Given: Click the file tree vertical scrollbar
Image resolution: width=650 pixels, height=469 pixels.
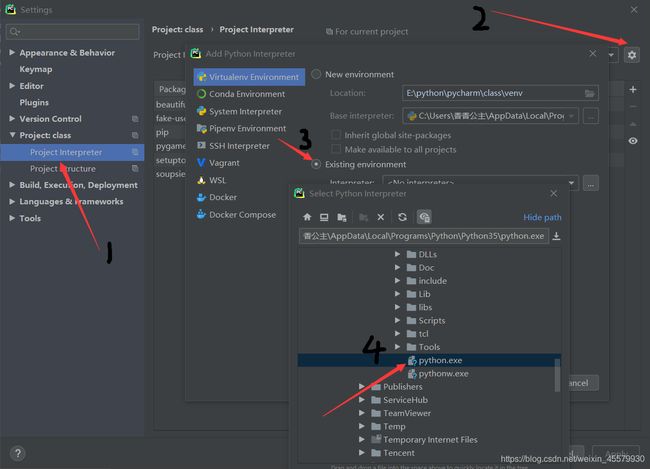Looking at the screenshot, I should tap(557, 375).
